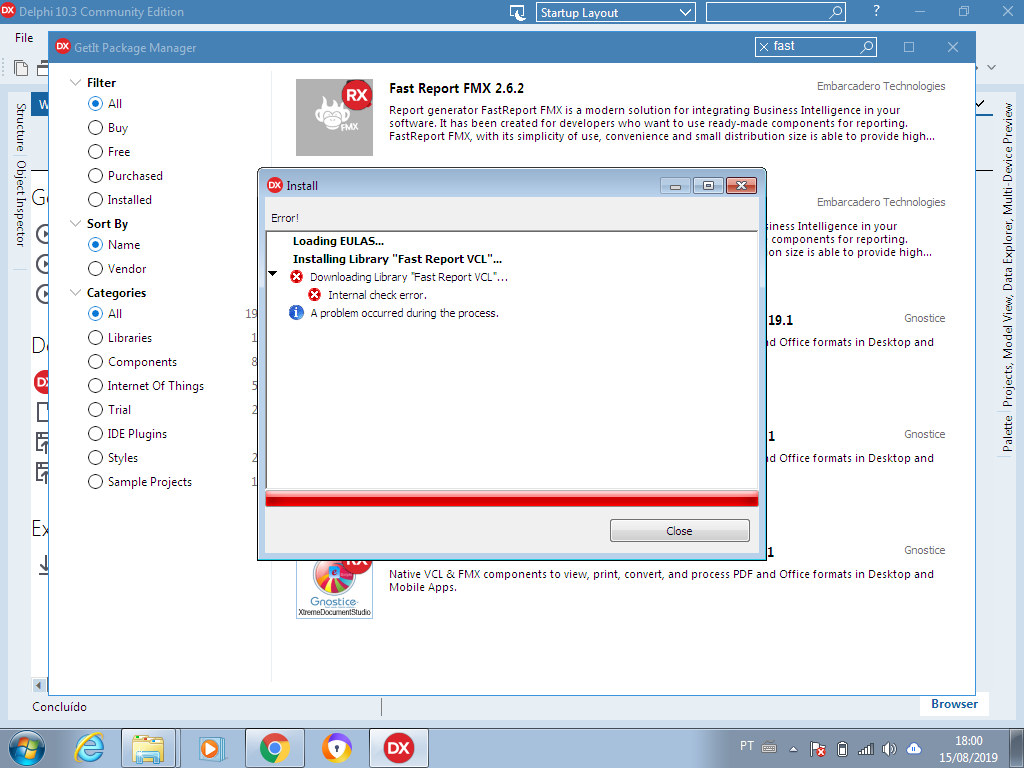Click the Gnostice XtremeDocumentStudio thumbnail

pos(334,588)
